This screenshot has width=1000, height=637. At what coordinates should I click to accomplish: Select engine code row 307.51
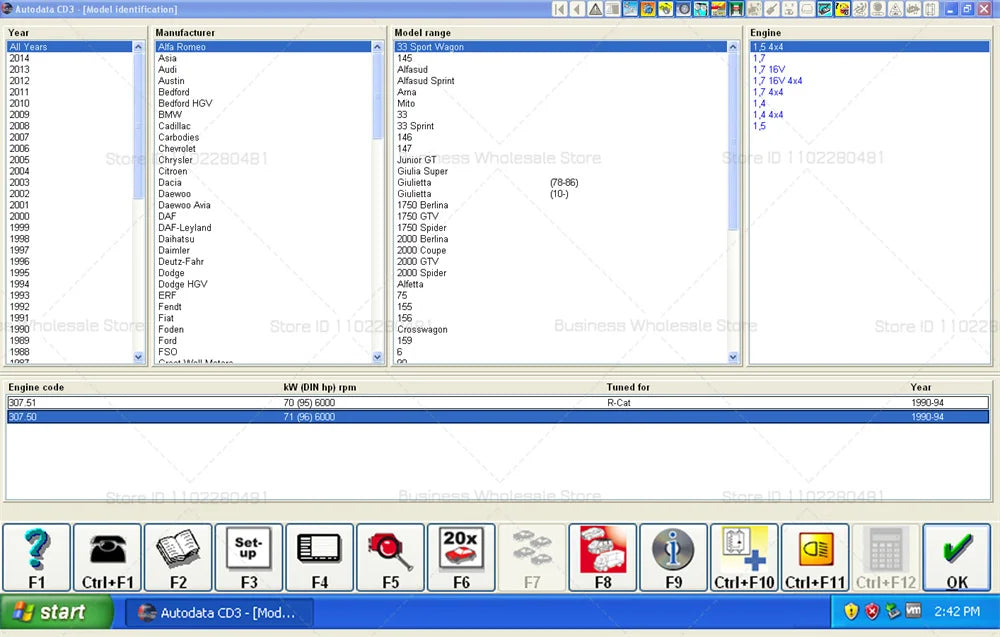[498, 403]
